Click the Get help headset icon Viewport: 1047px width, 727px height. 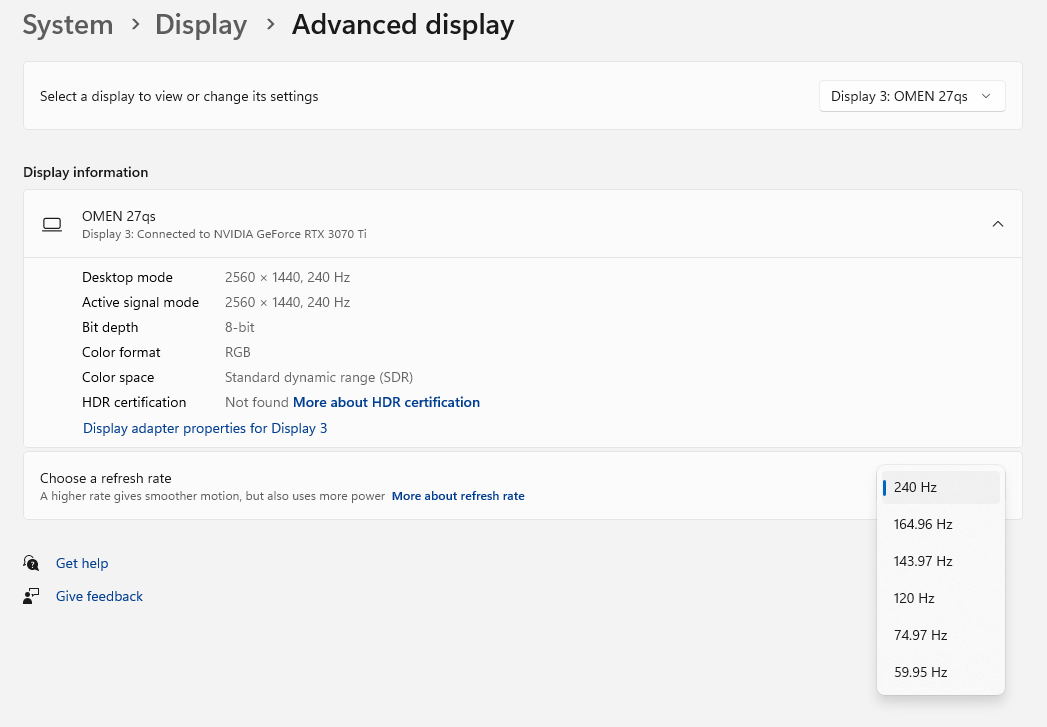coord(32,563)
